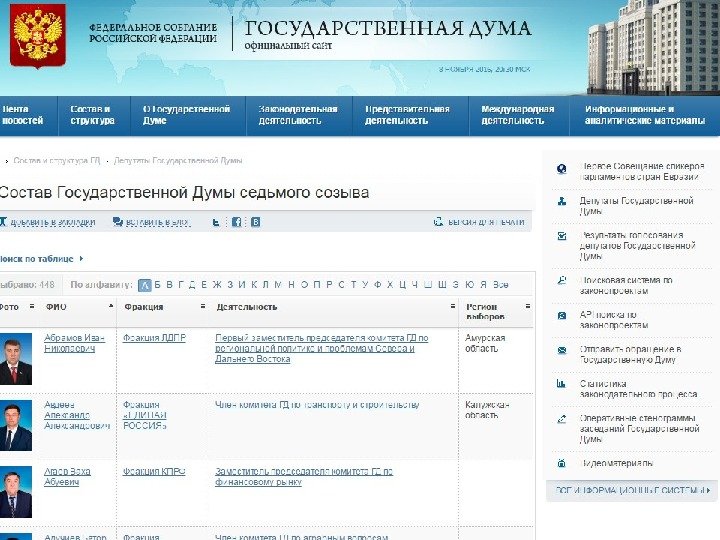Open the Фракция ЛДПР link
This screenshot has height=540, width=720.
tap(154, 338)
